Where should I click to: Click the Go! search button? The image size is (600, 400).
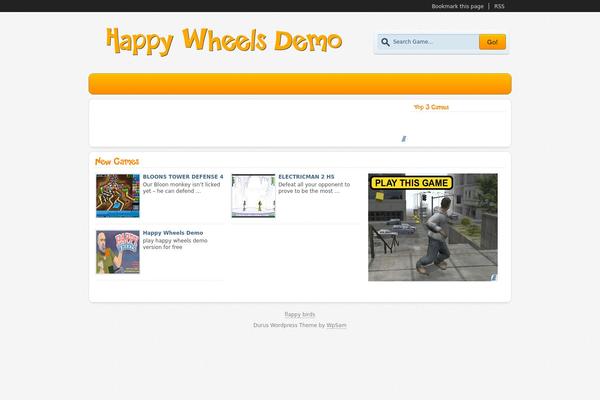[x=492, y=42]
